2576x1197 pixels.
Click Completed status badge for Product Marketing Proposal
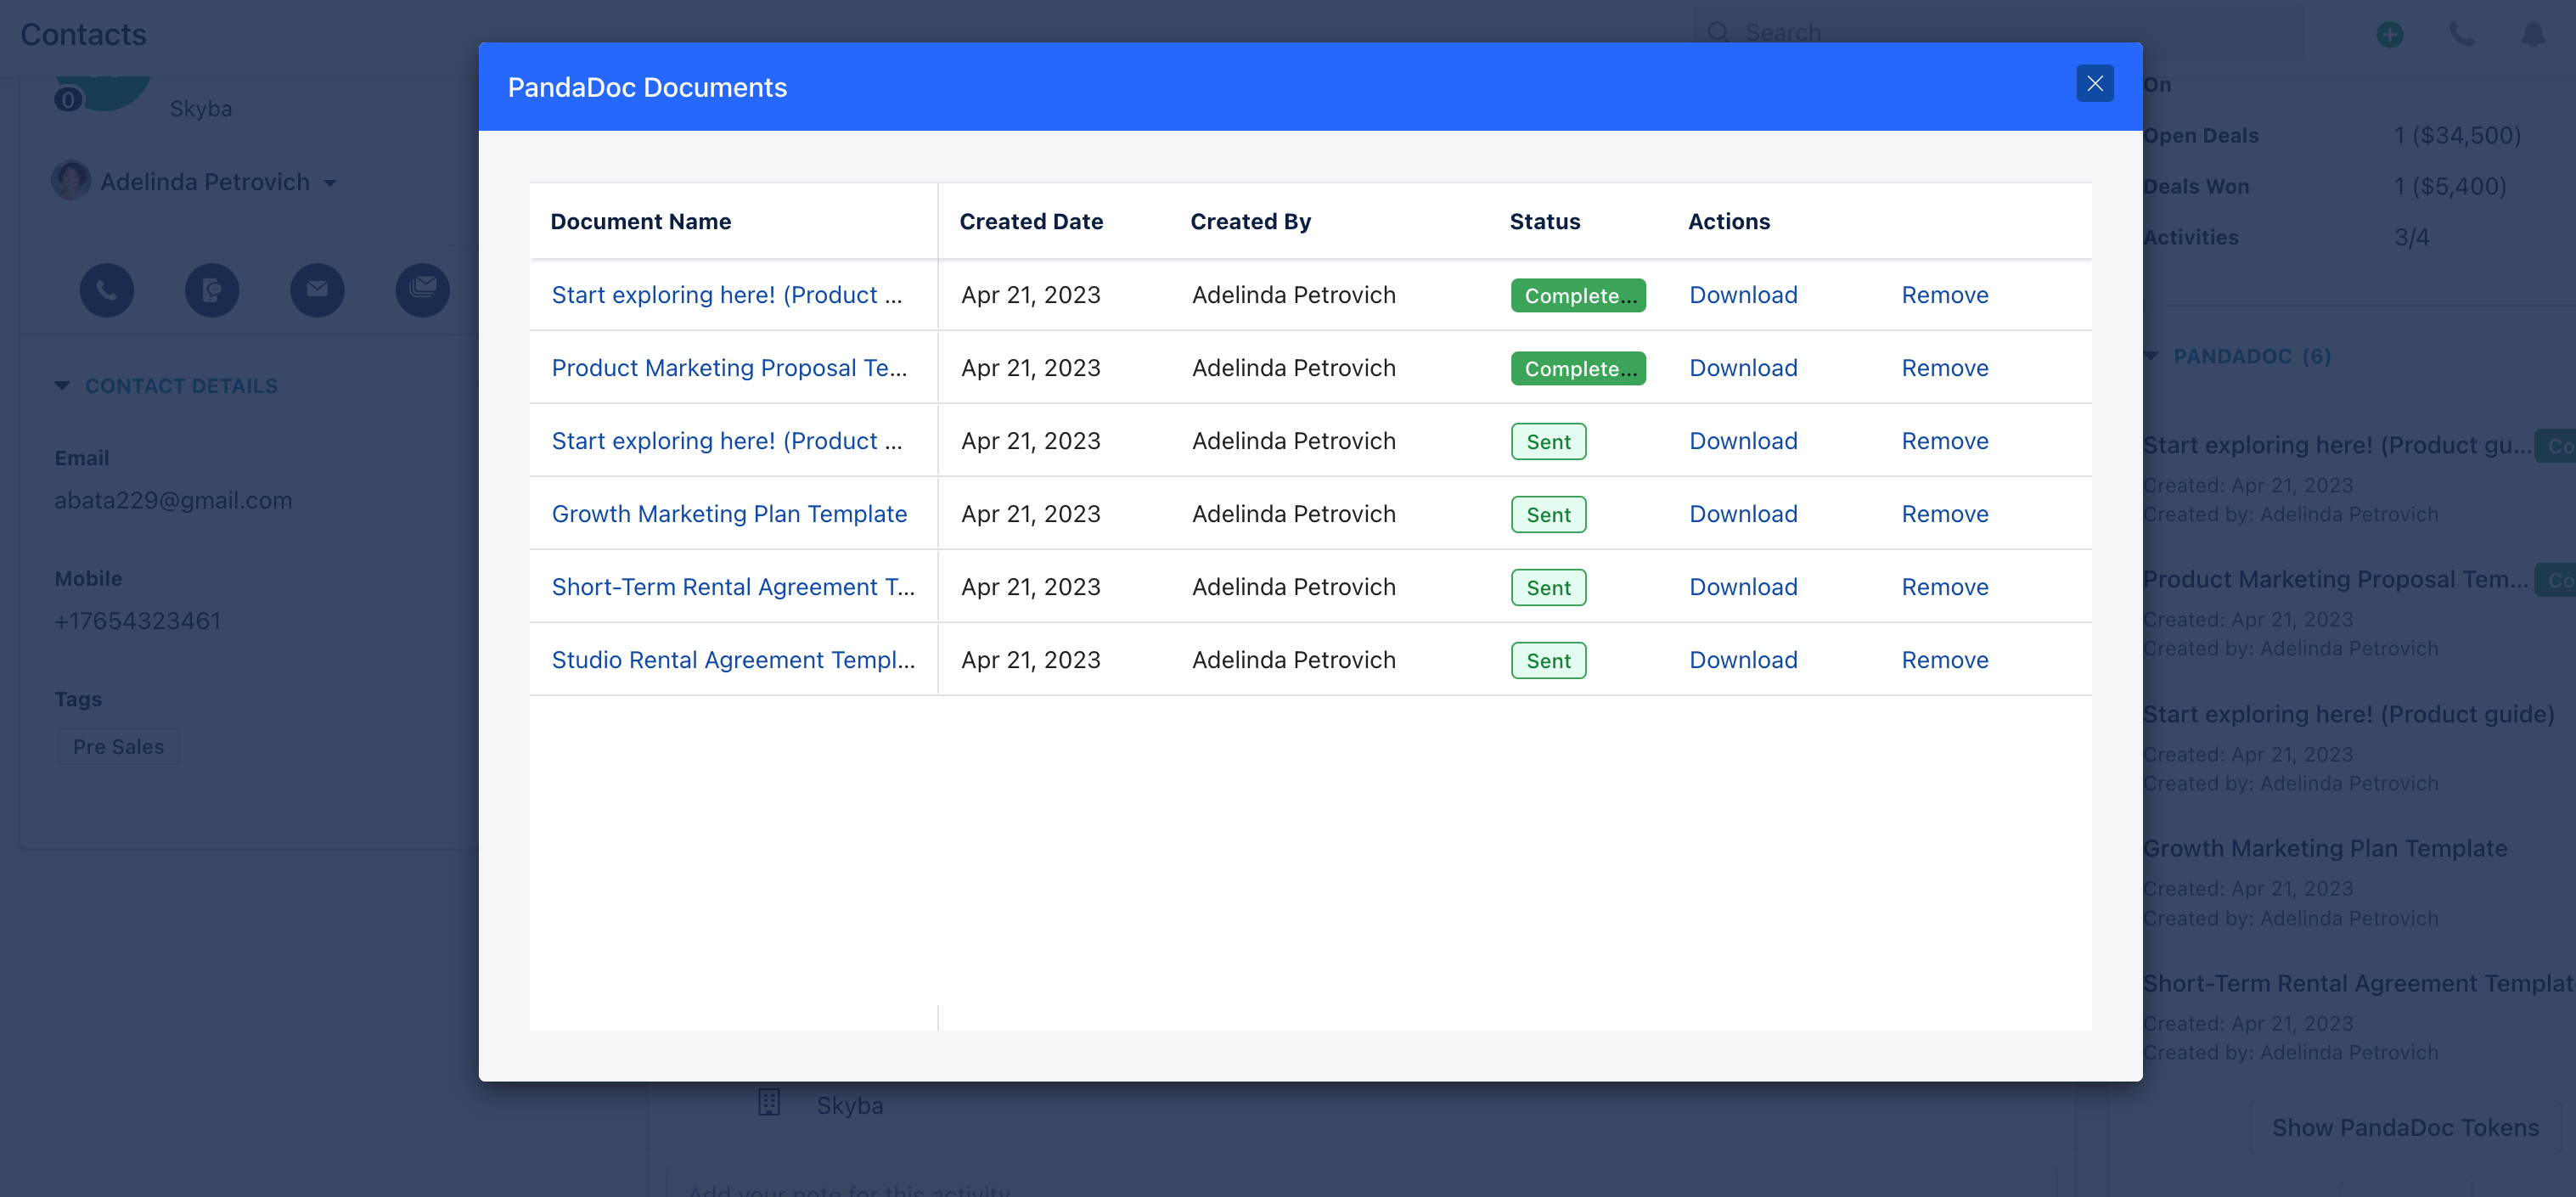point(1578,368)
